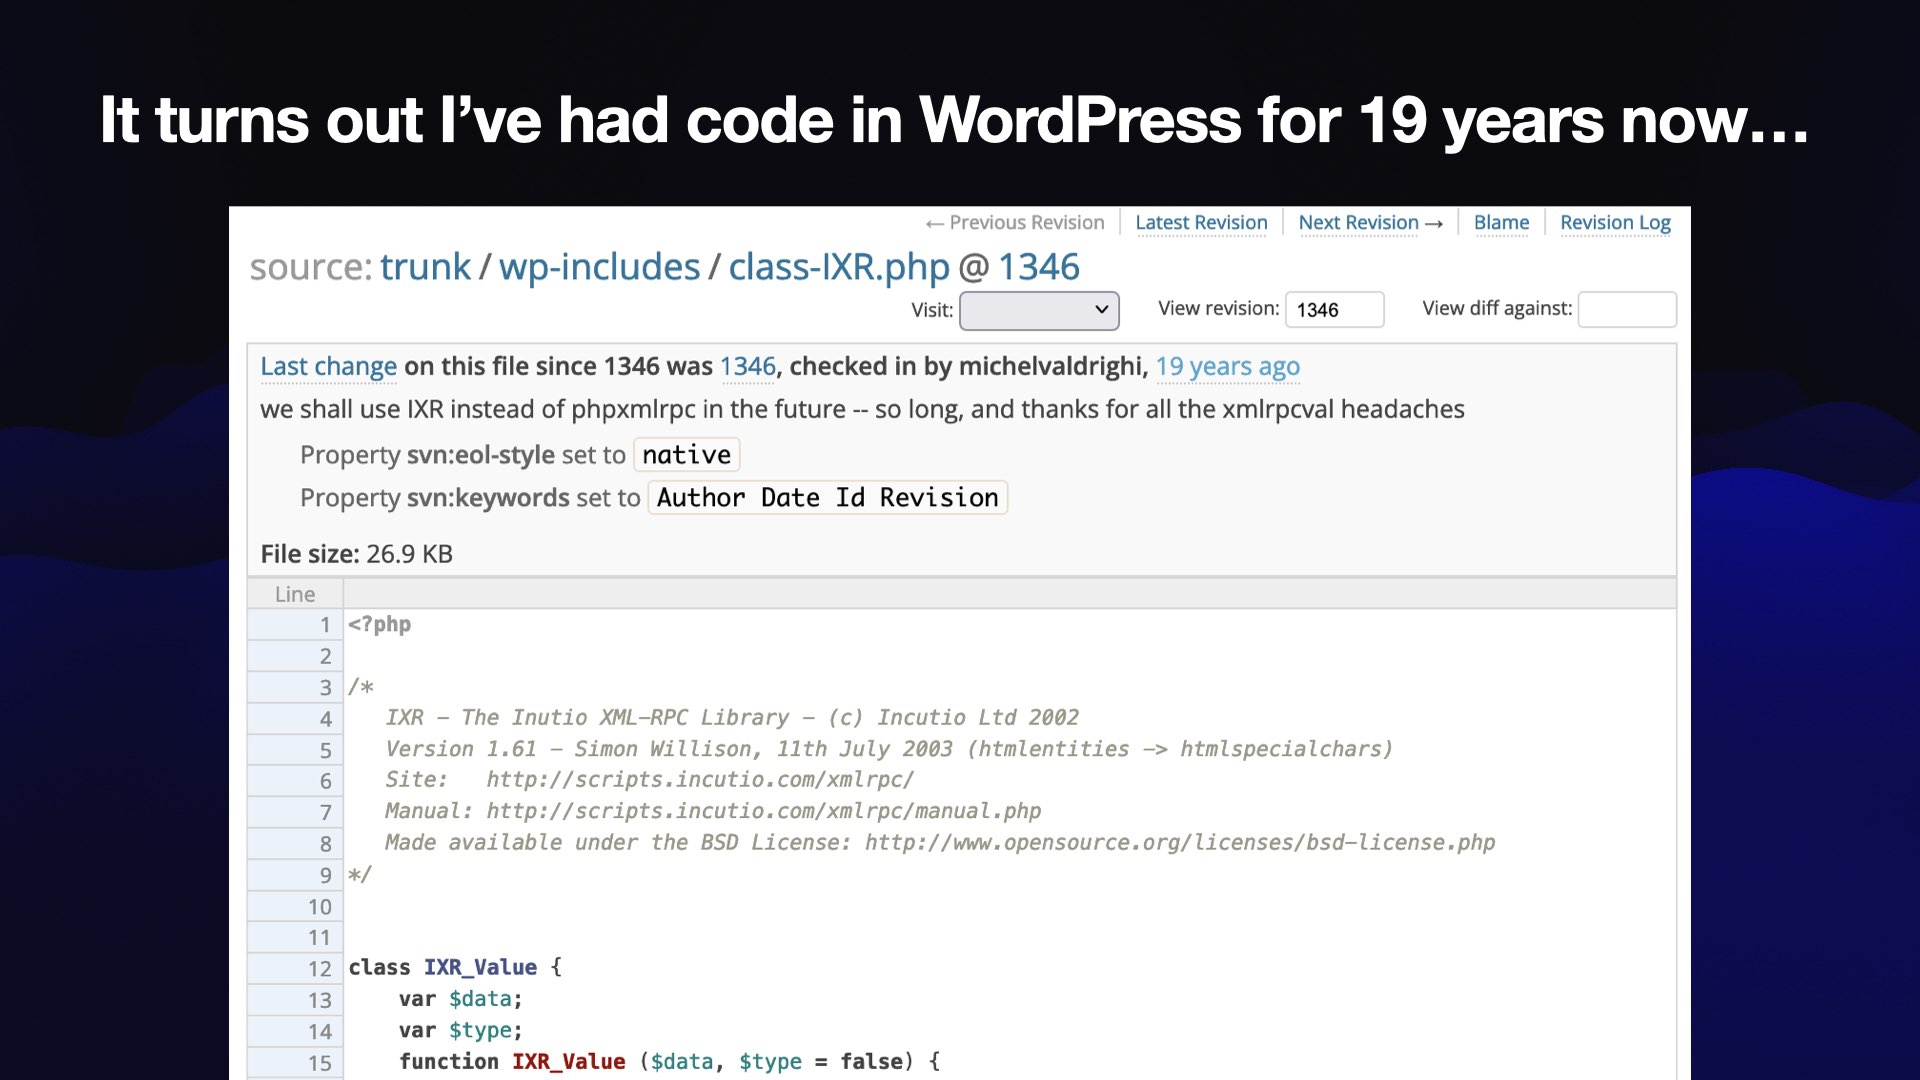Click the Revision Log menu item
The height and width of the screenshot is (1080, 1920).
[1614, 222]
